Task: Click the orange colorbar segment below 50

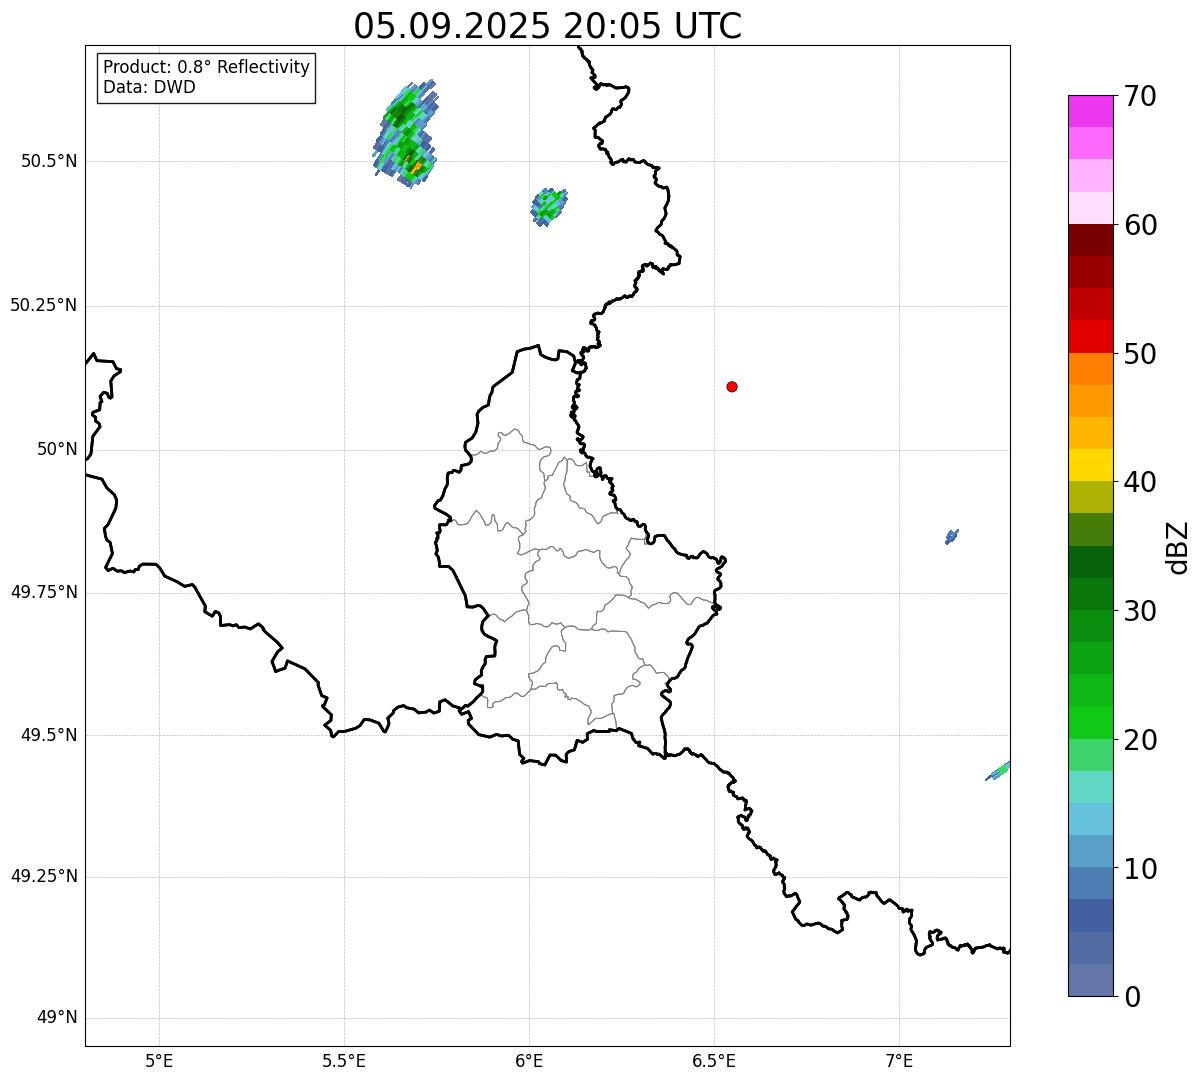Action: pyautogui.click(x=1090, y=368)
